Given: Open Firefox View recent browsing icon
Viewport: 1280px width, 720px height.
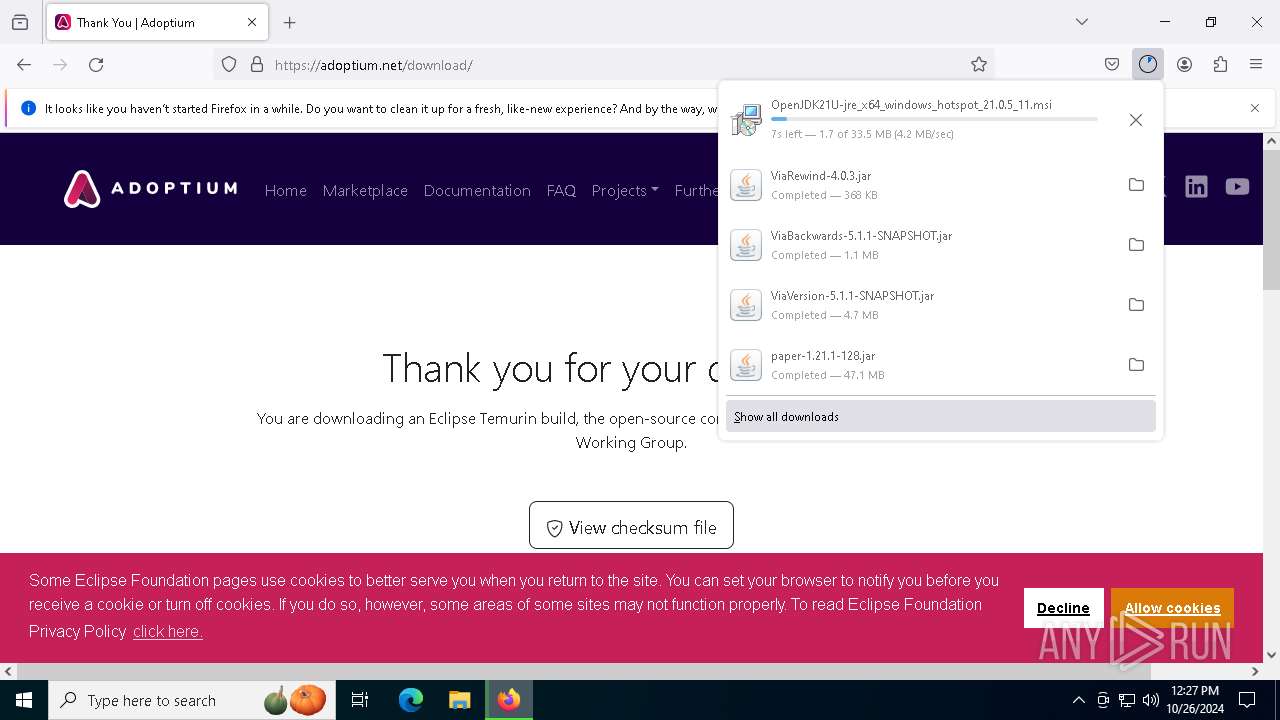Looking at the screenshot, I should click(20, 22).
